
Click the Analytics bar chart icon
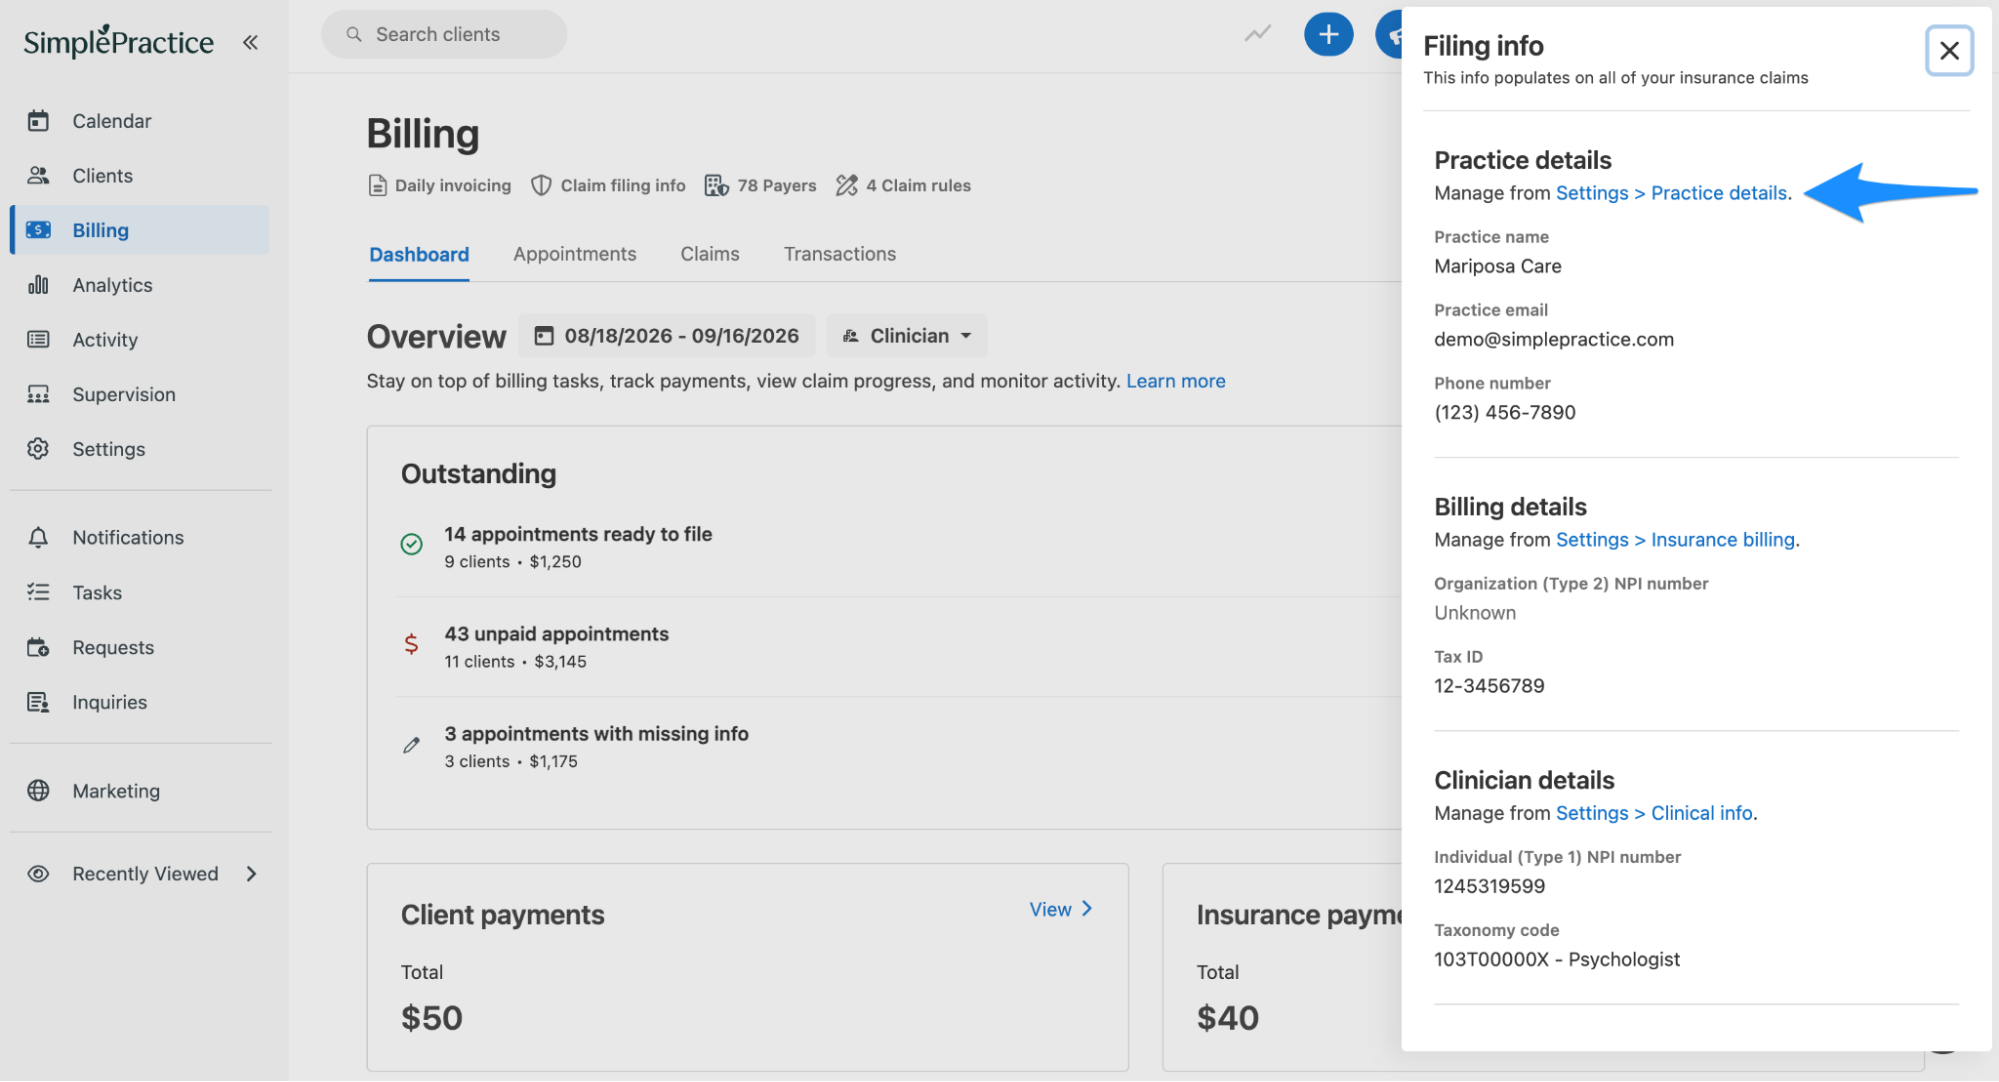(x=38, y=285)
